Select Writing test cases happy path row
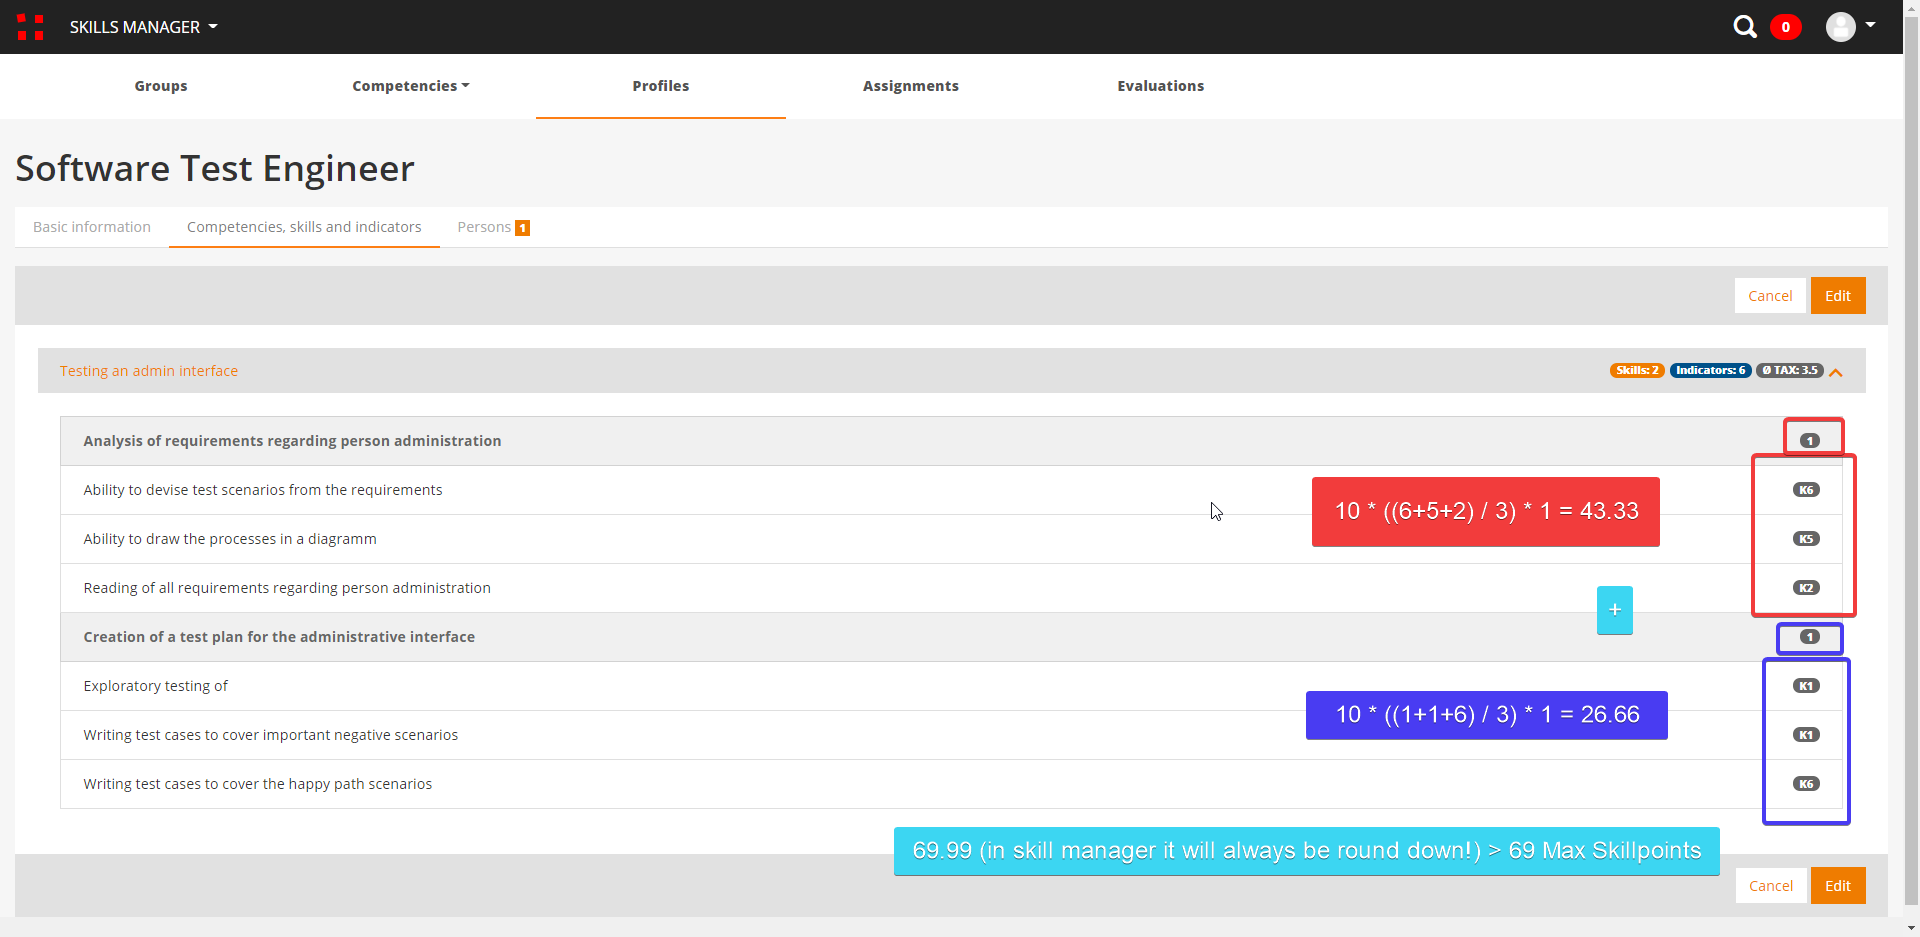This screenshot has width=1920, height=937. tap(951, 784)
